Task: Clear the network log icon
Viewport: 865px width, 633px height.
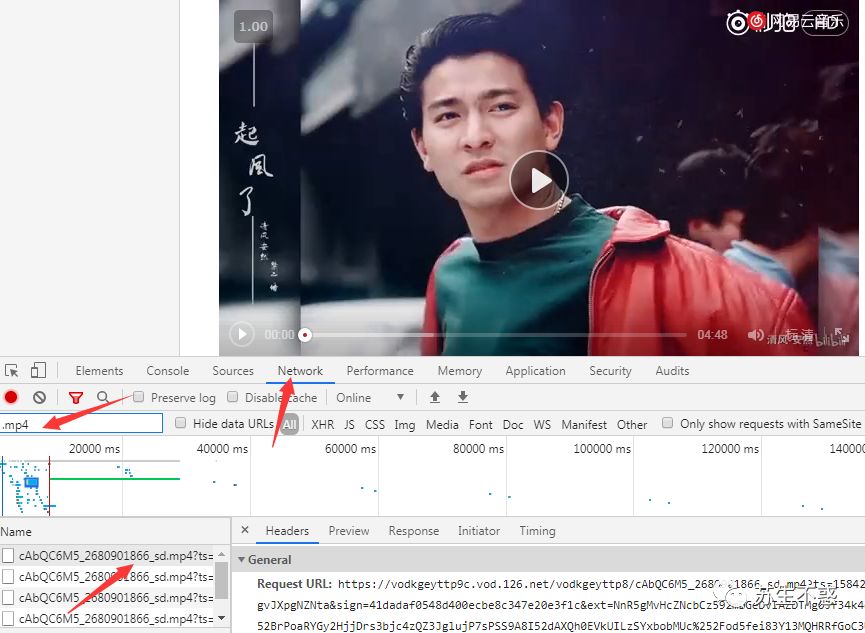Action: [x=39, y=397]
